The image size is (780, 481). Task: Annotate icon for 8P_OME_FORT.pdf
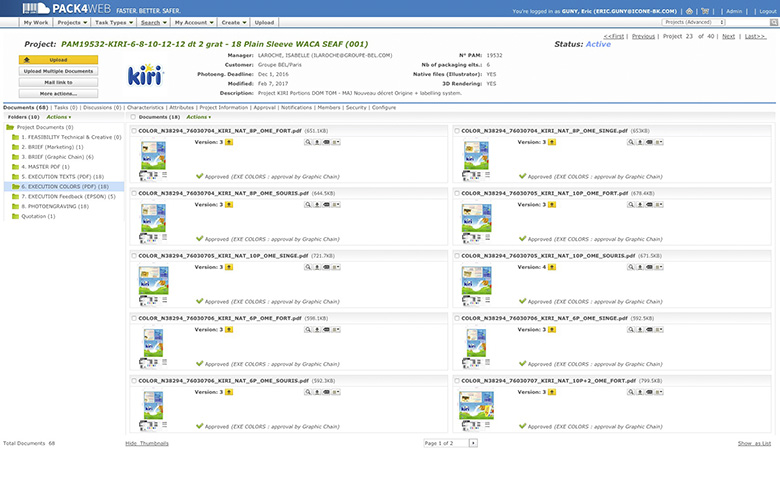(x=326, y=142)
